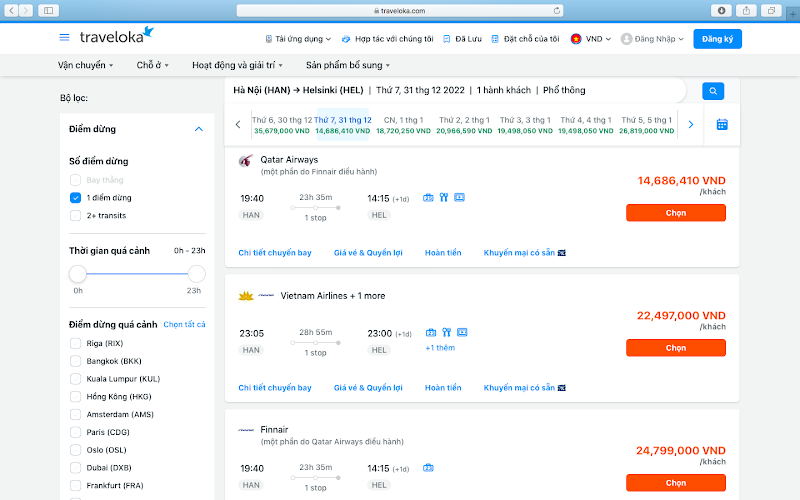Open the VND currency dropdown
The width and height of the screenshot is (800, 500).
pos(590,39)
